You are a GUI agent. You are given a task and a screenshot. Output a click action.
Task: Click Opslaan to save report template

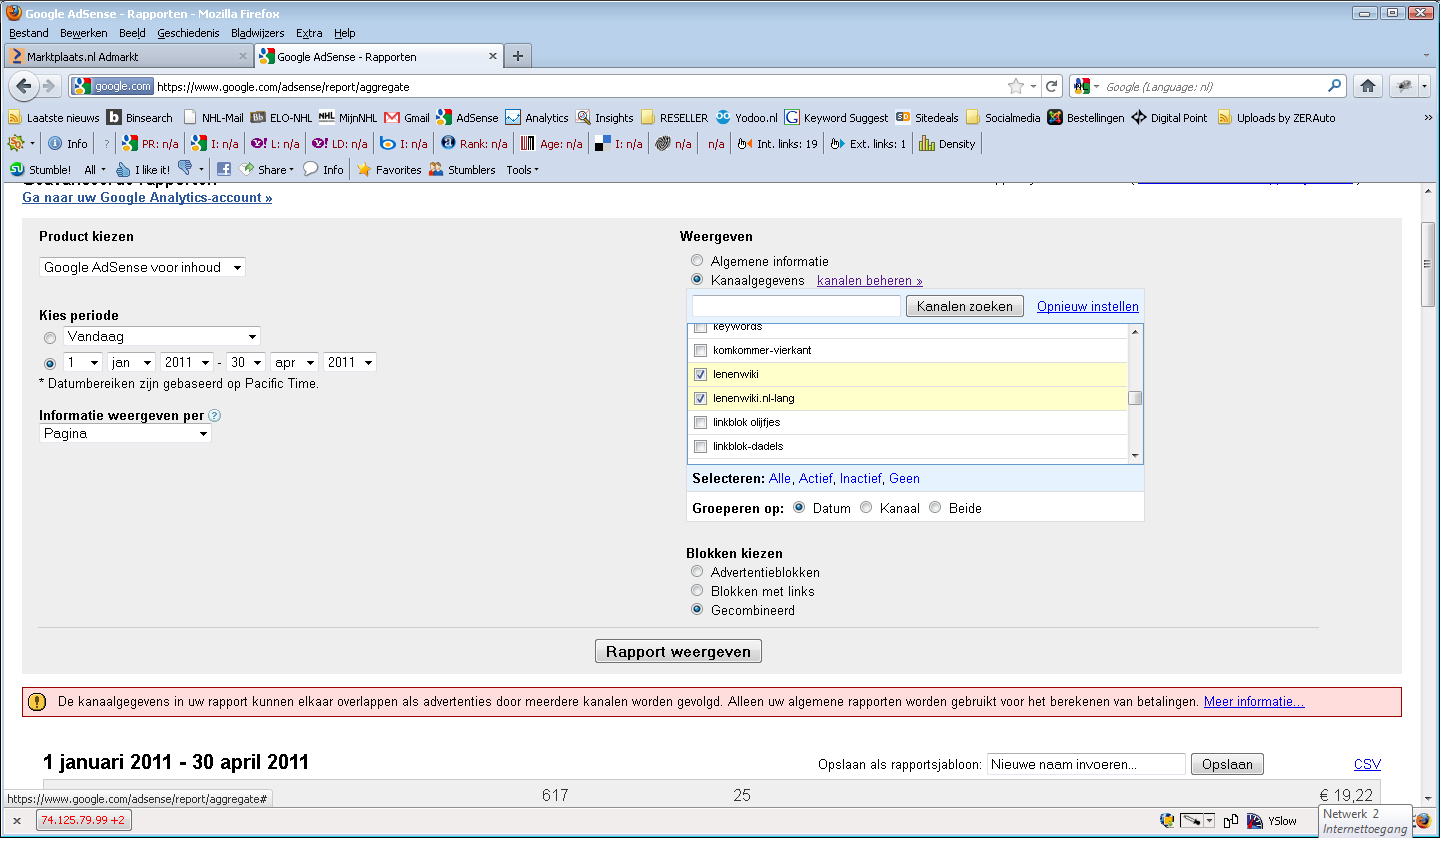pyautogui.click(x=1227, y=764)
